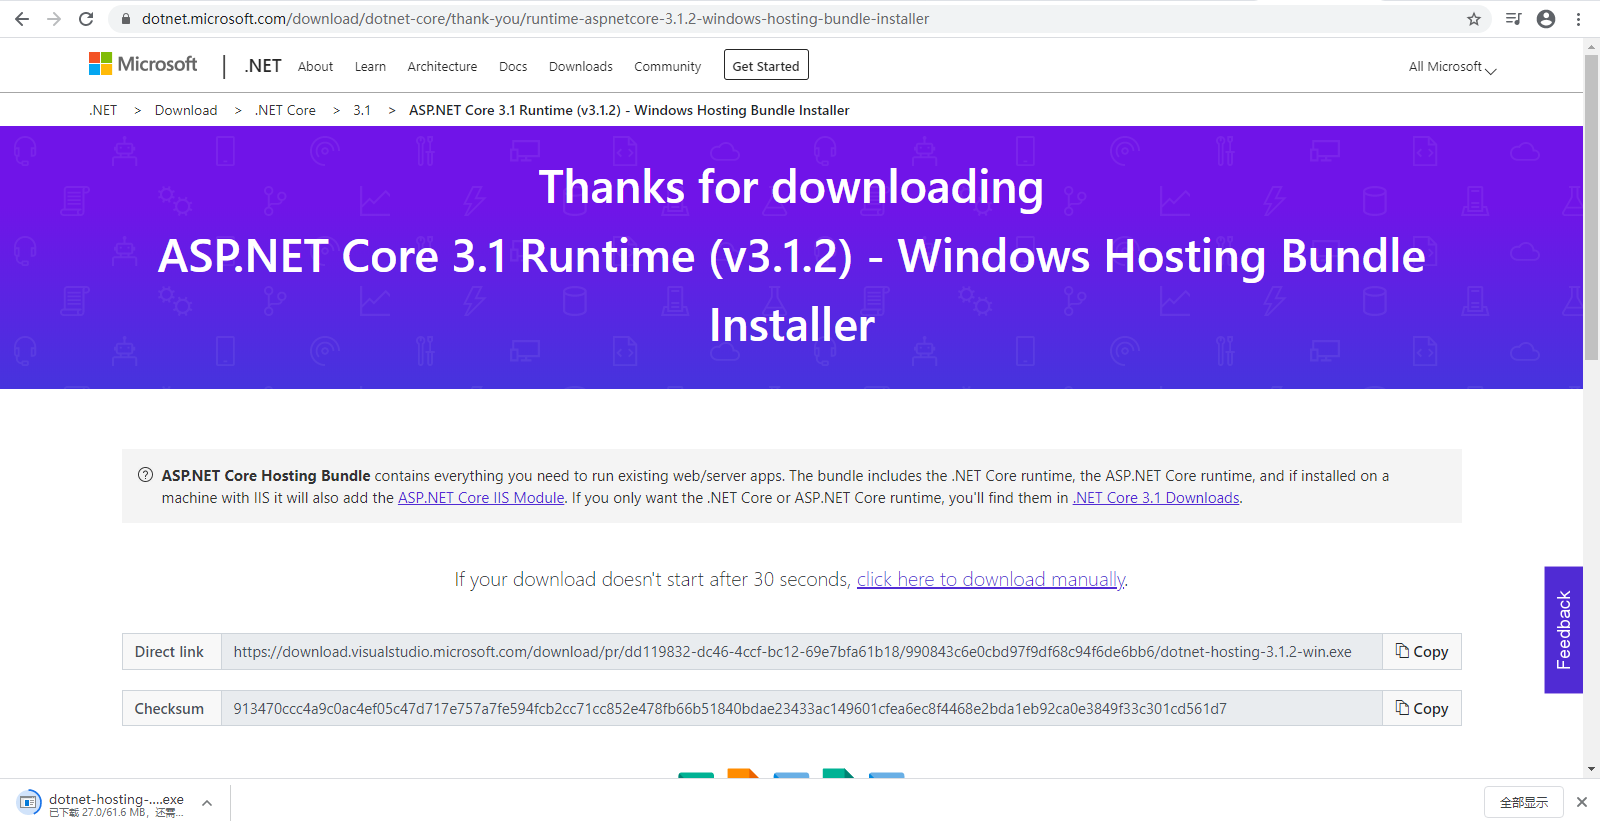Click the .NET breadcrumb link

click(103, 110)
